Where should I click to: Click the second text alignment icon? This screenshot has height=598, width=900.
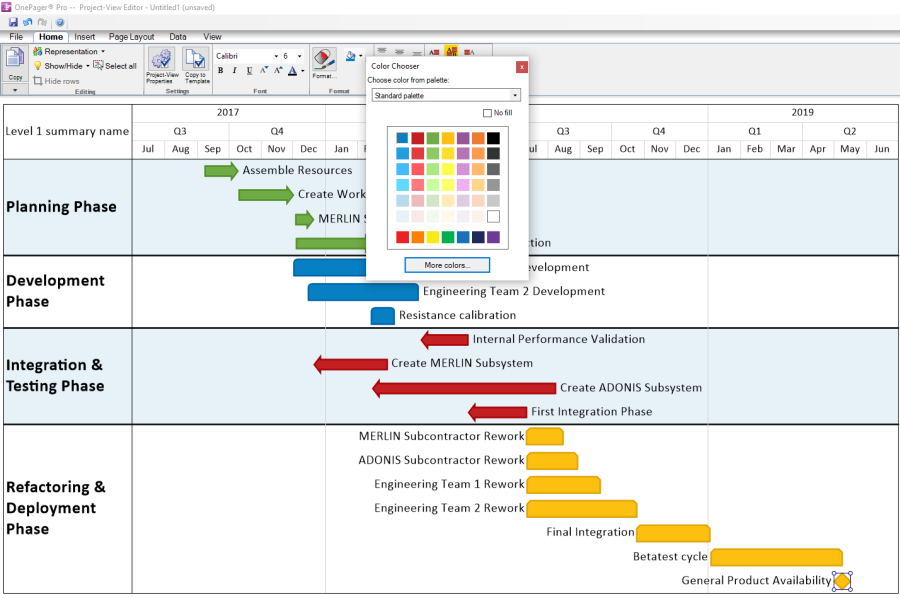tap(399, 52)
